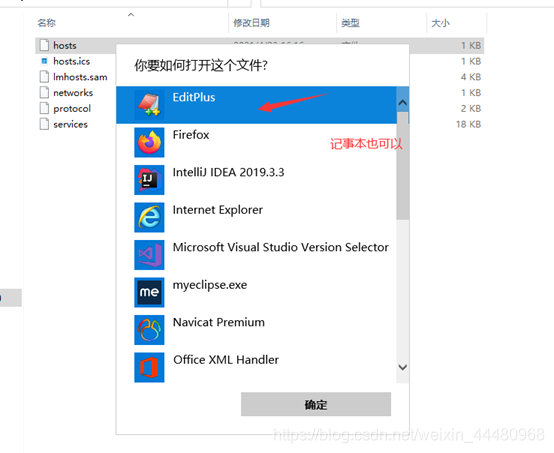Select Microsoft Visual Studio Version Selector text
This screenshot has width=554, height=453.
281,247
